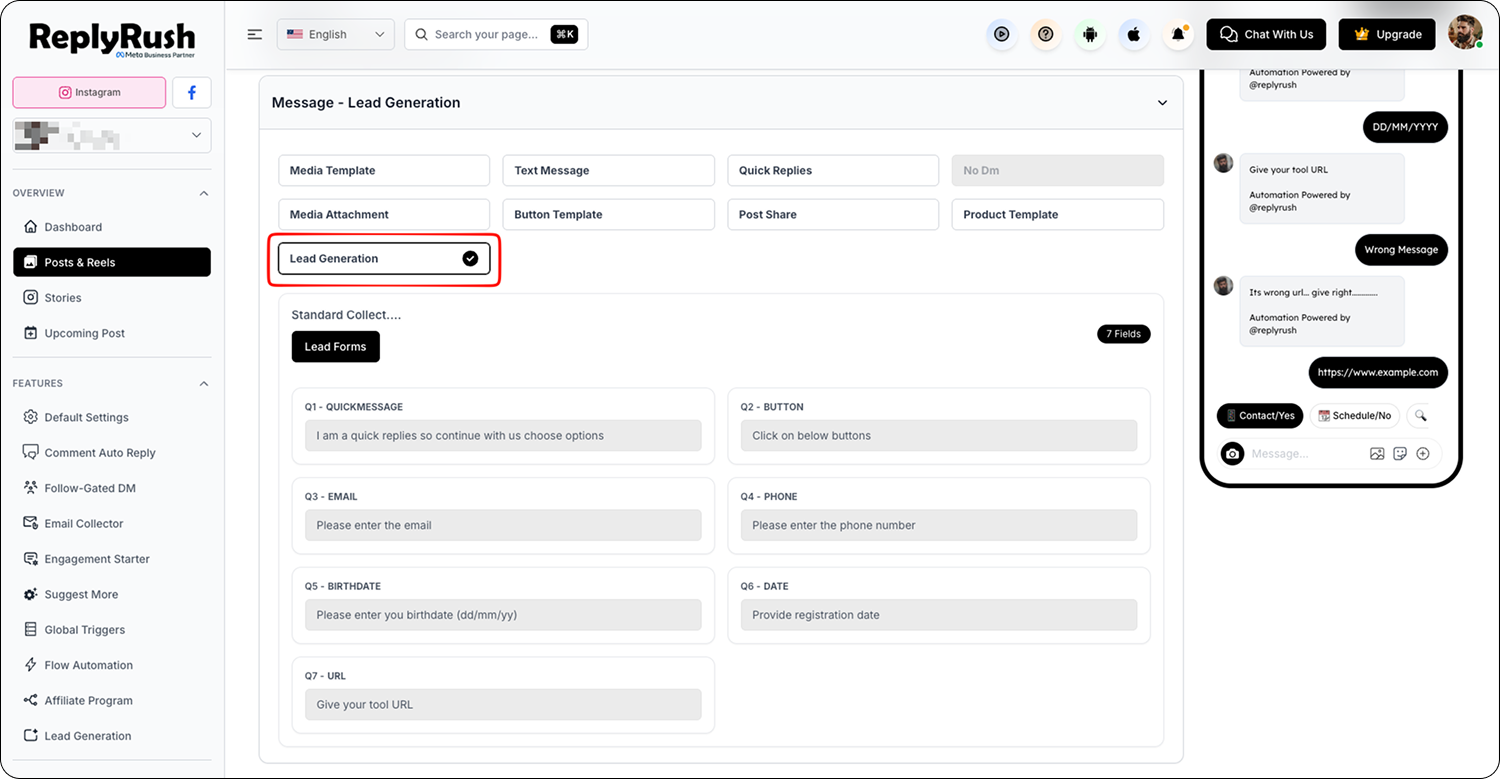Open Comment Auto Reply
1500x779 pixels.
pos(112,453)
